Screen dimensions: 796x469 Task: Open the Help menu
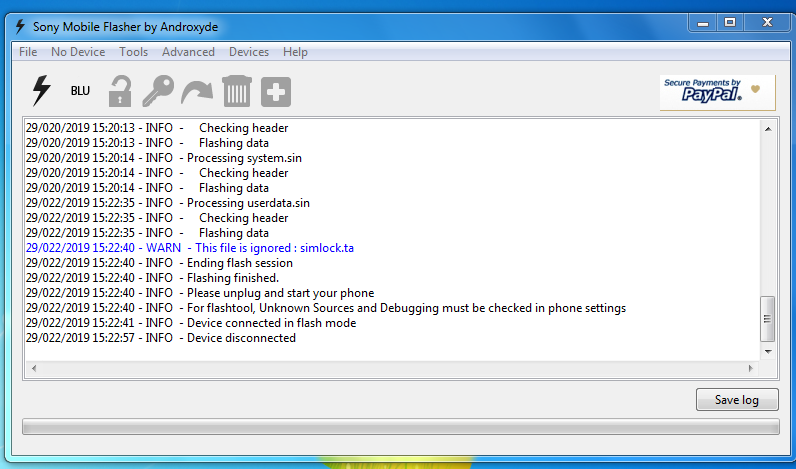(295, 52)
